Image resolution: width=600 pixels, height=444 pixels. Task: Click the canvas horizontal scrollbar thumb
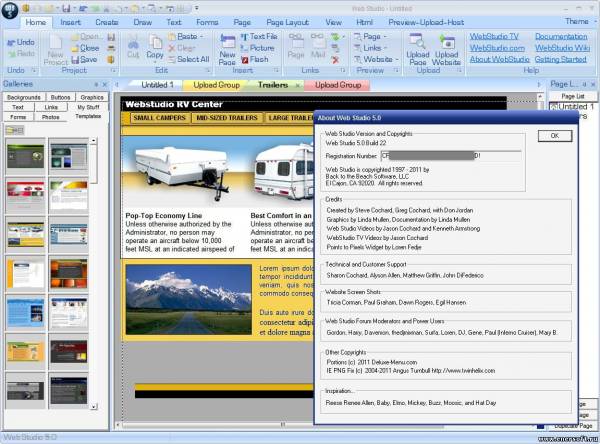(x=283, y=425)
